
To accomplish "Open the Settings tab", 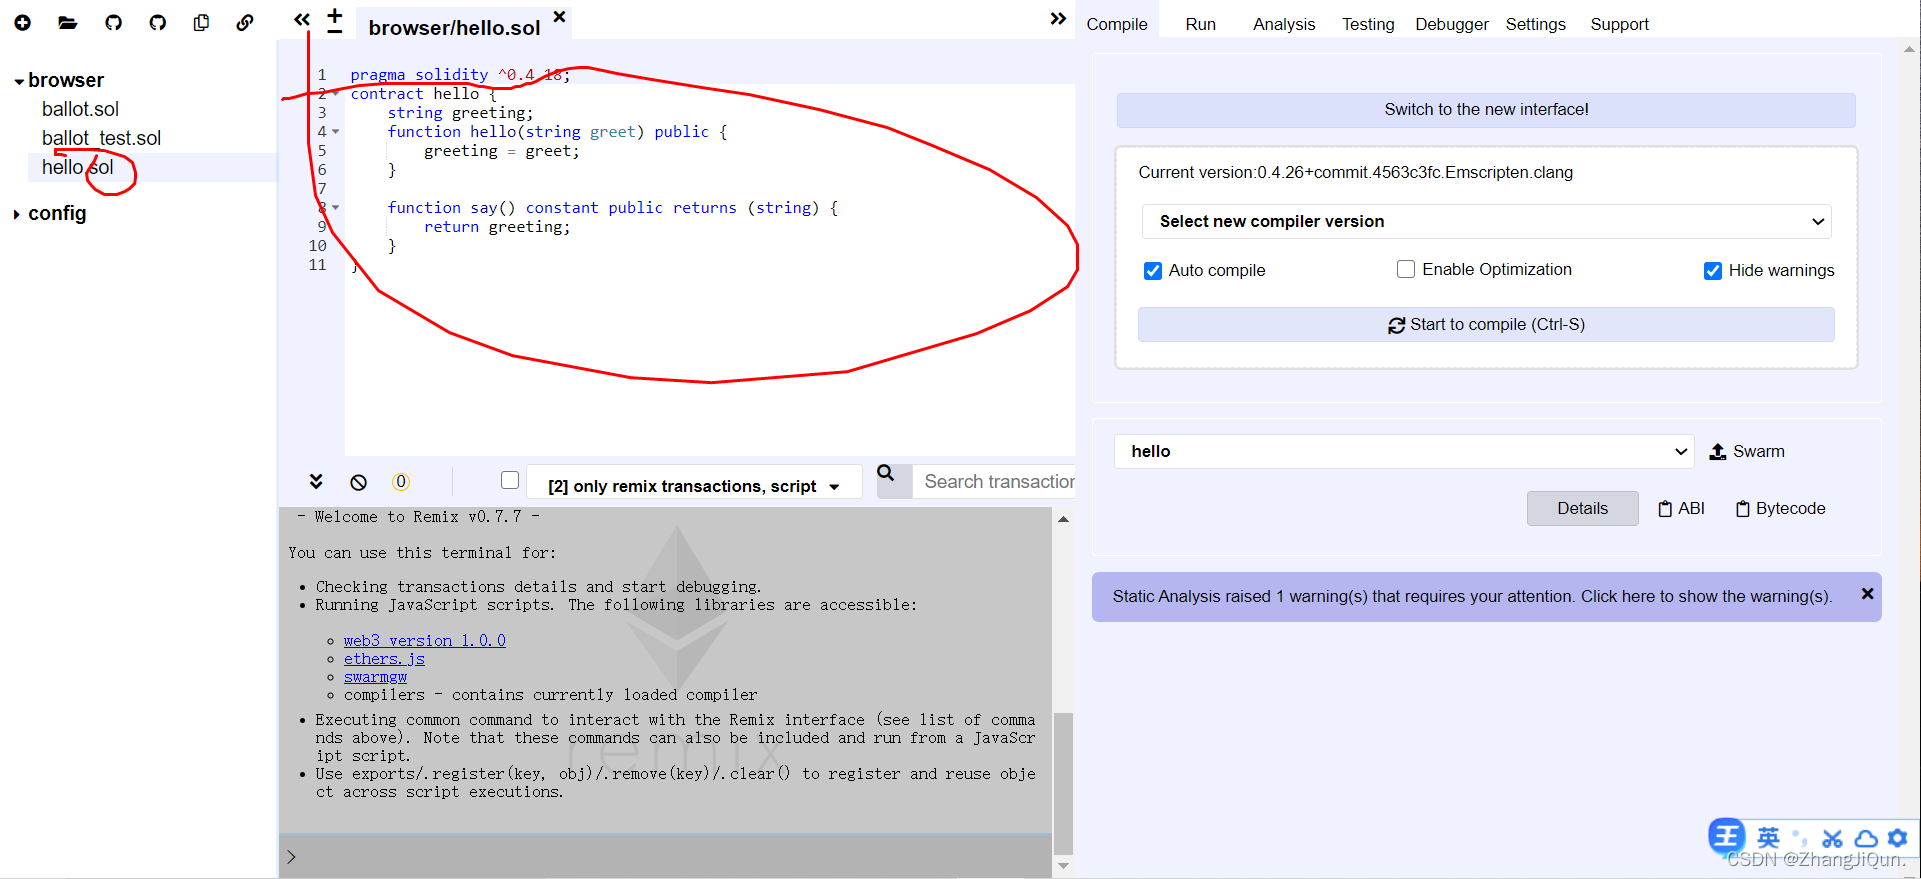I will (x=1535, y=24).
